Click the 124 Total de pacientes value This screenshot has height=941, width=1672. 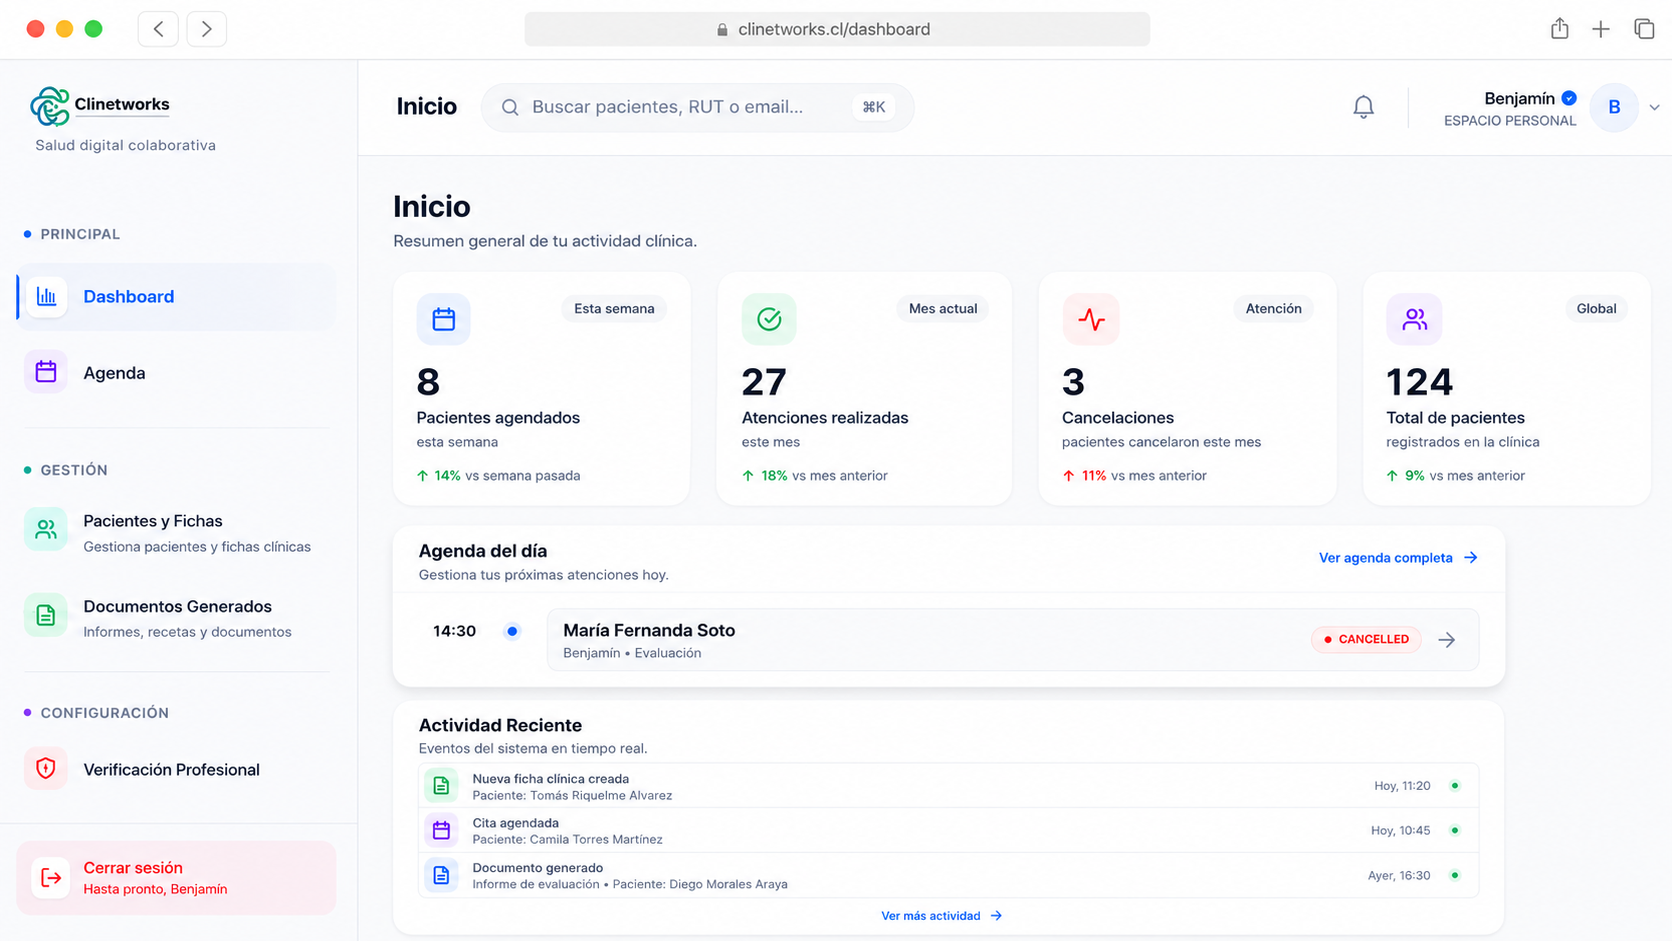(x=1419, y=382)
